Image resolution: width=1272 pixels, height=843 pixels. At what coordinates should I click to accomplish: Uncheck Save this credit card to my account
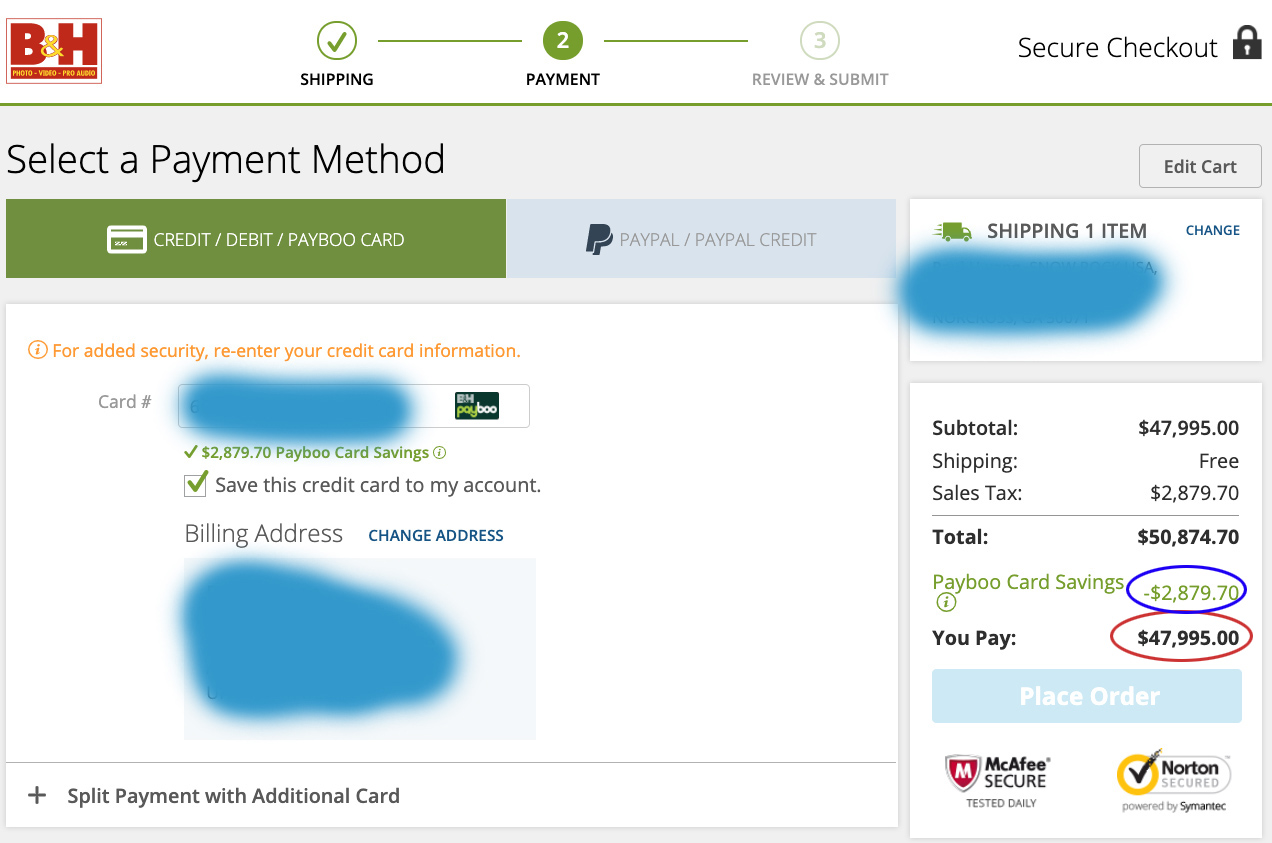coord(196,485)
